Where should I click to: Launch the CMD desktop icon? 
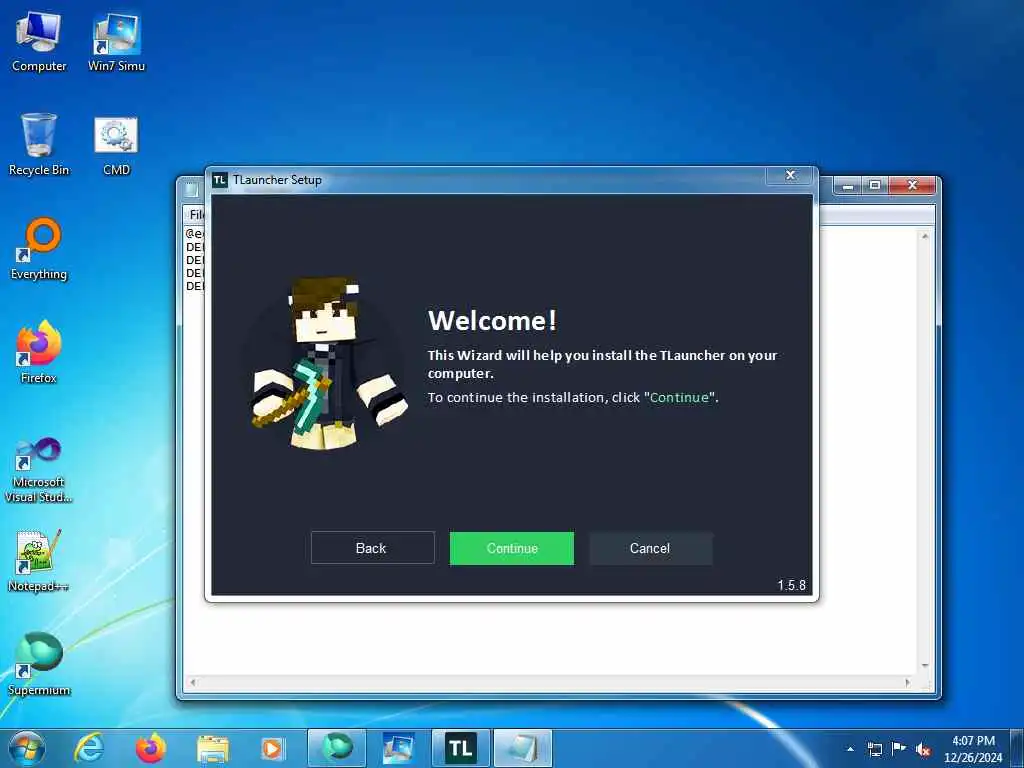(116, 145)
